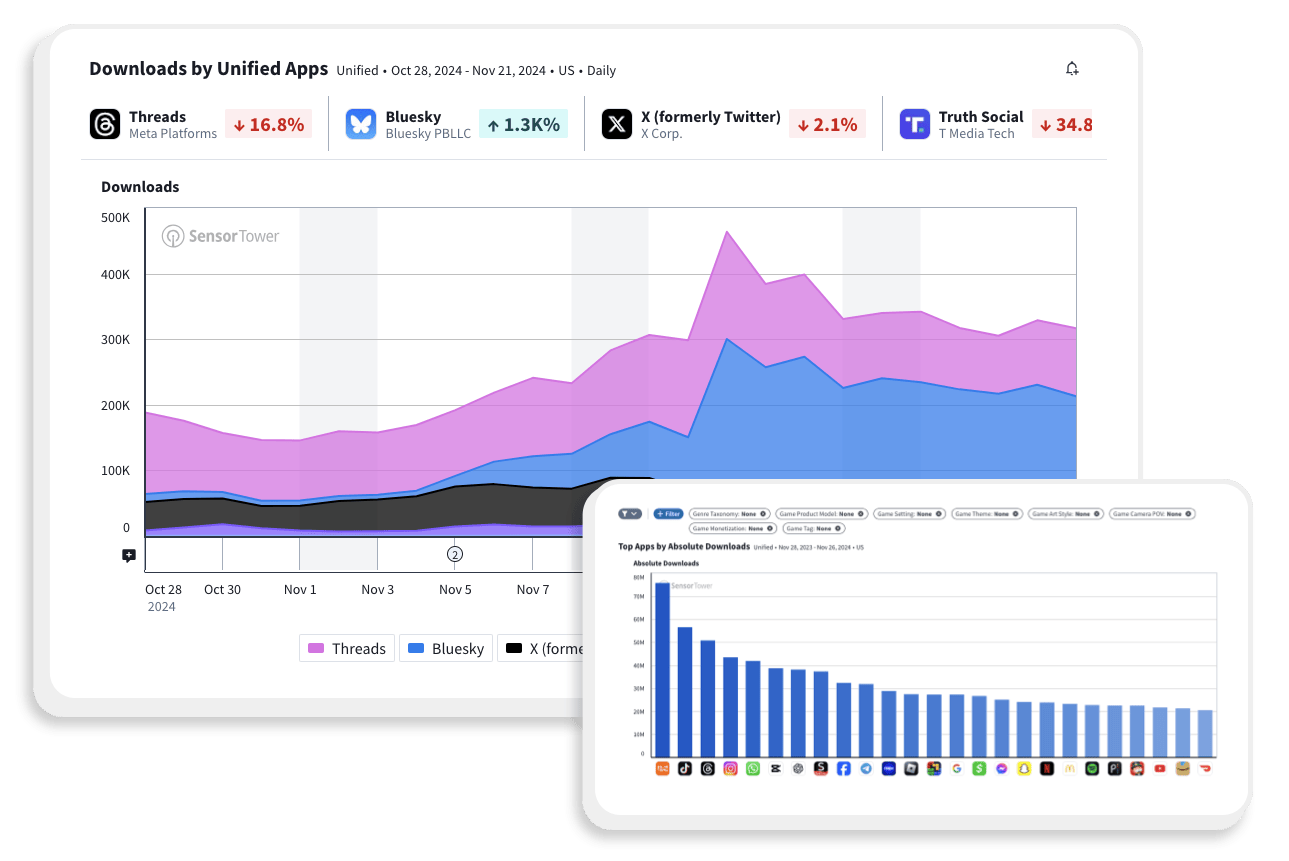The width and height of the screenshot is (1289, 861).
Task: Click the tallest Temu bar in chart
Action: (662, 669)
